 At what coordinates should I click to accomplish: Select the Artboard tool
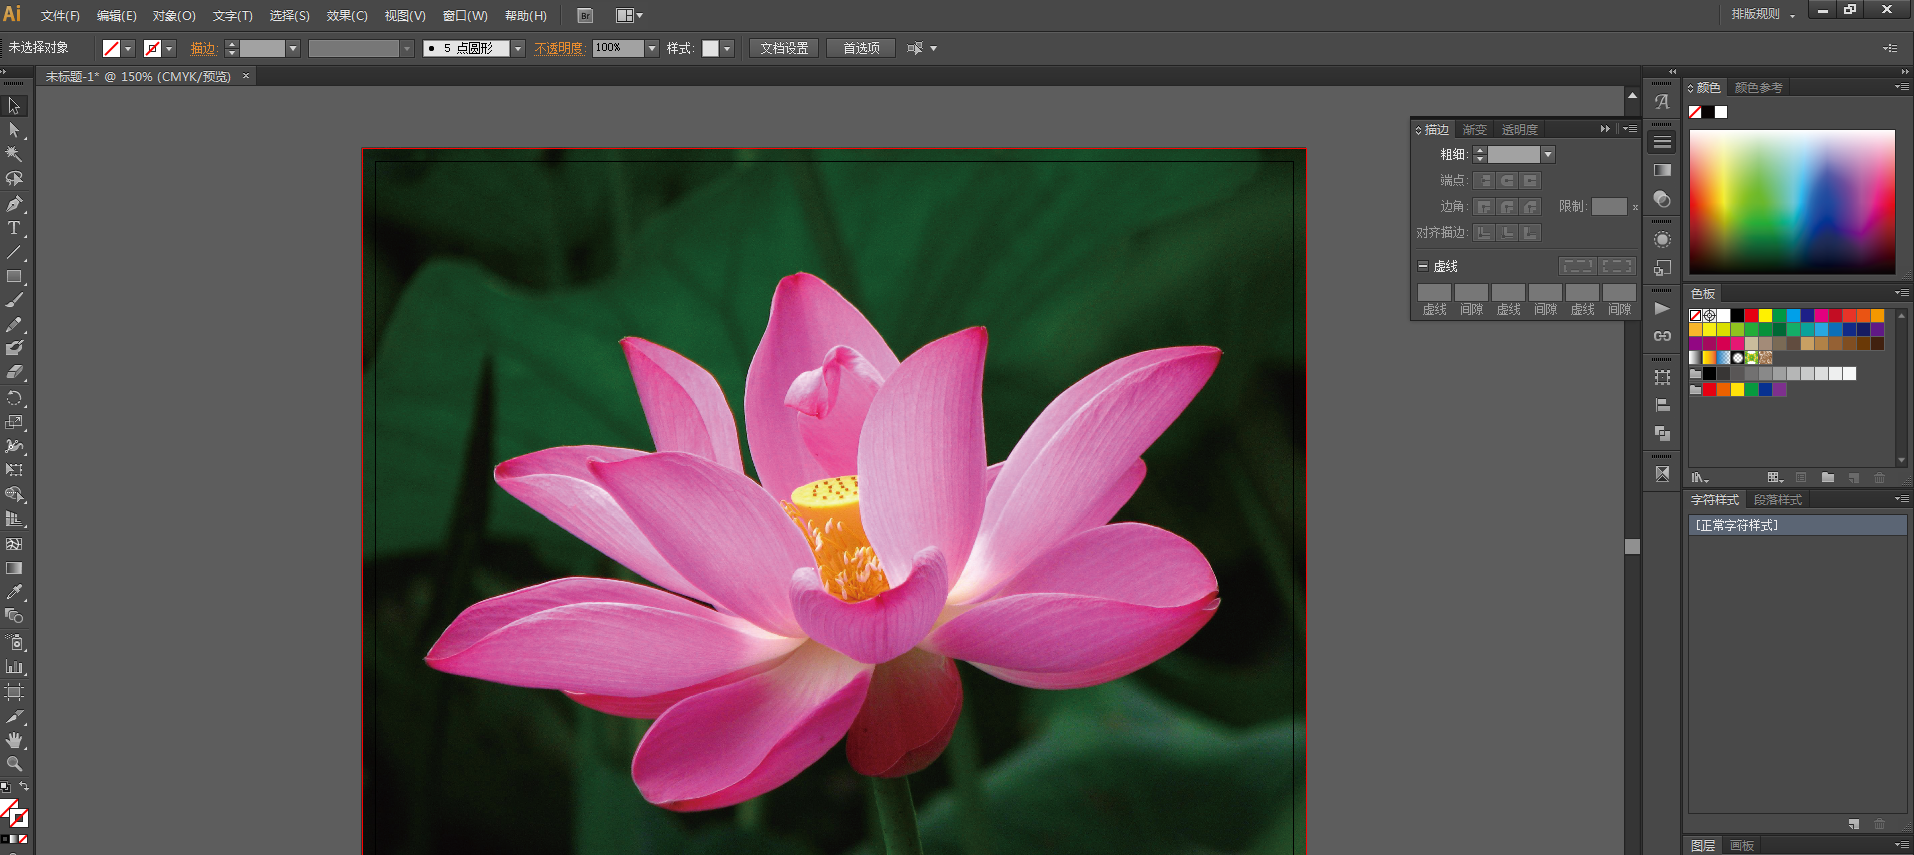tap(14, 692)
